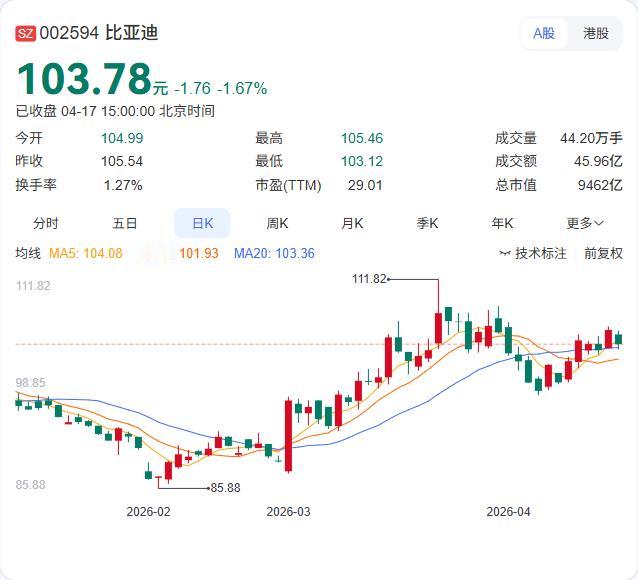638x580 pixels.
Task: Select the 日K chart tab
Action: tap(202, 223)
